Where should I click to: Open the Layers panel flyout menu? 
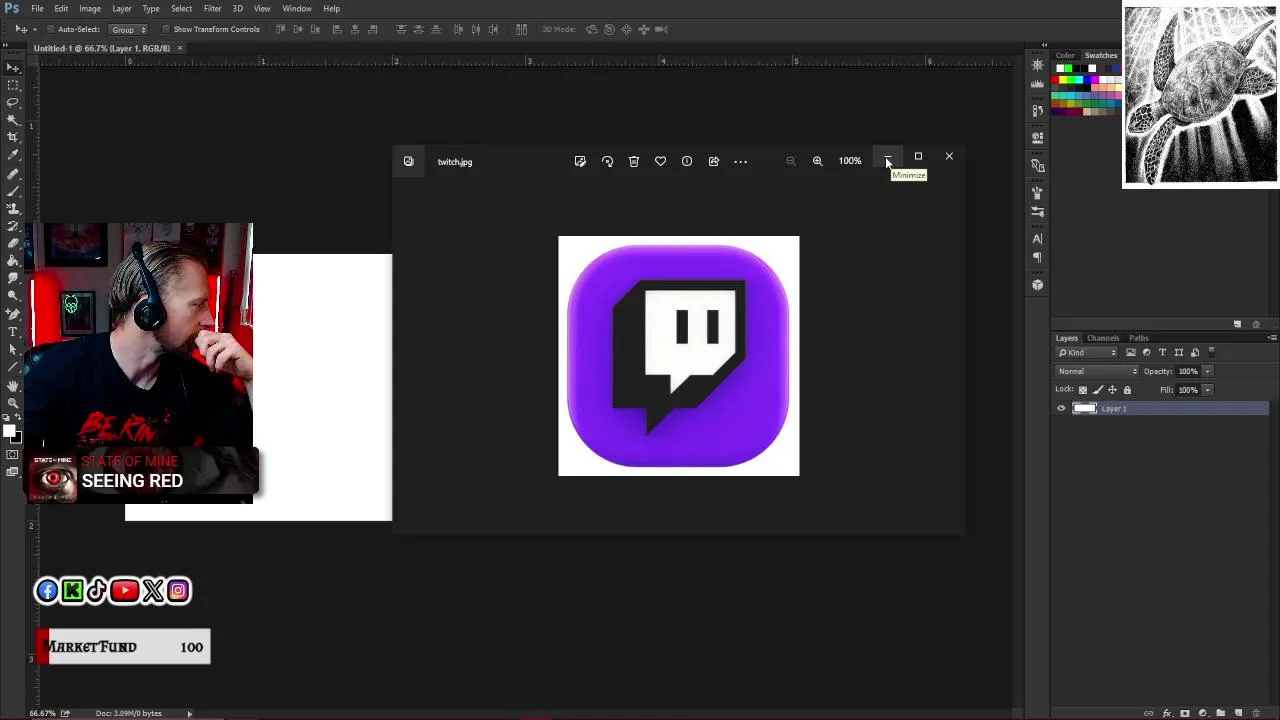1272,338
